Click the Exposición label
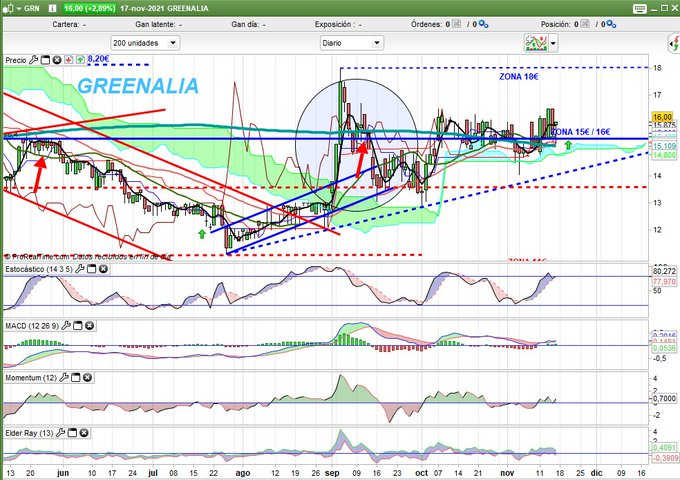This screenshot has height=480, width=680. [333, 24]
